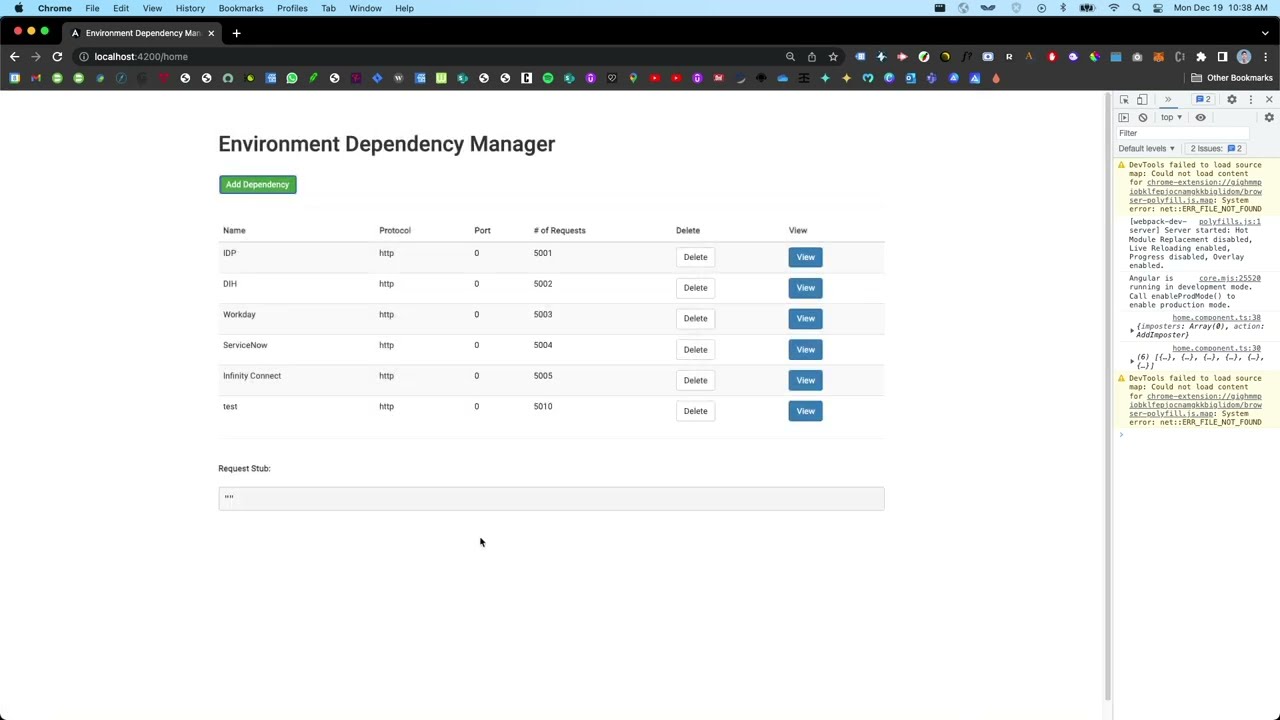Show the console sidebar
1280x720 pixels.
[x=1124, y=117]
